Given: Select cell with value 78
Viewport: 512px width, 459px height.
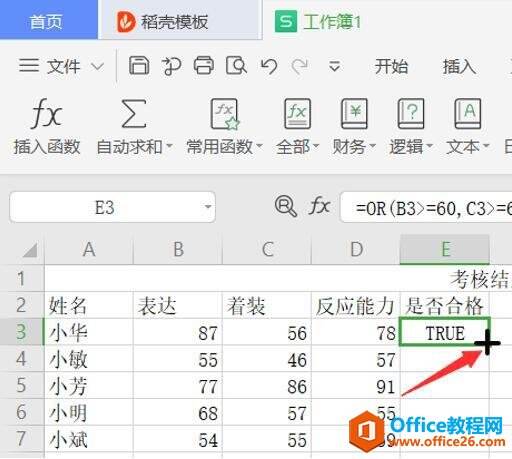Looking at the screenshot, I should pos(356,332).
